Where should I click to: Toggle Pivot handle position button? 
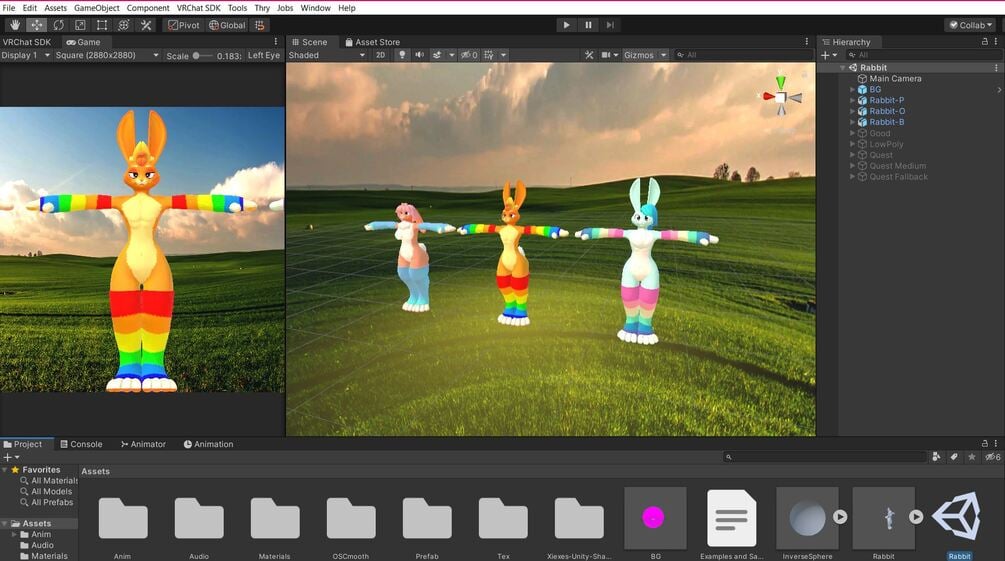183,25
